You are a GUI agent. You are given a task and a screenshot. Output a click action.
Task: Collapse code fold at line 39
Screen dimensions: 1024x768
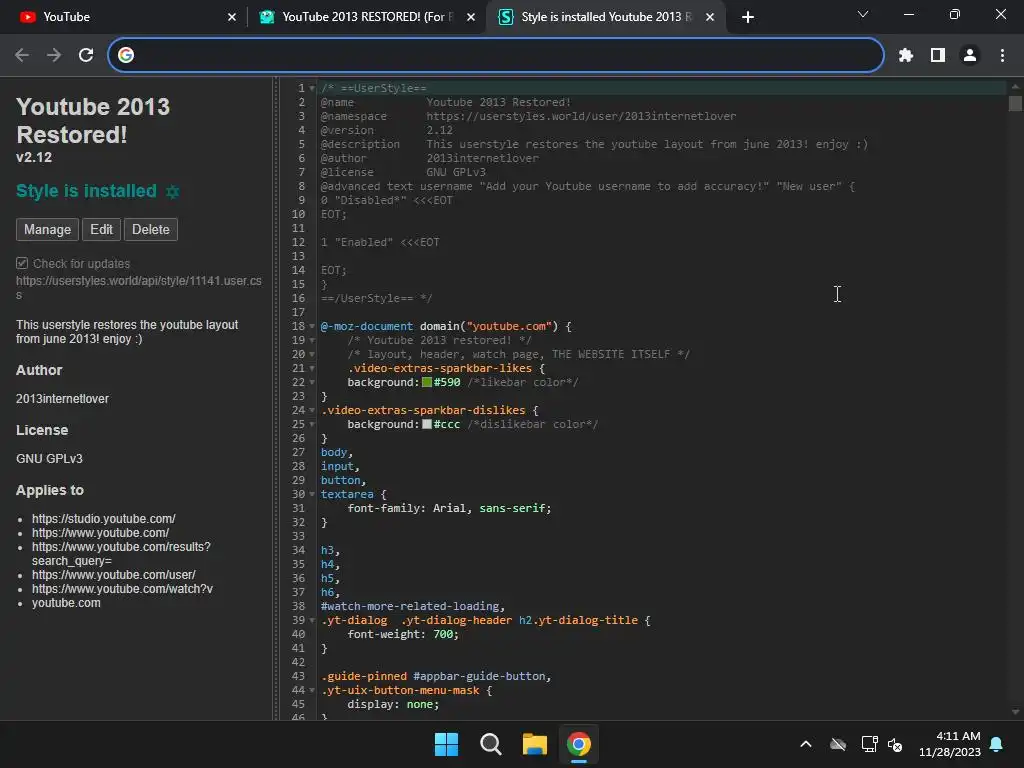(312, 620)
